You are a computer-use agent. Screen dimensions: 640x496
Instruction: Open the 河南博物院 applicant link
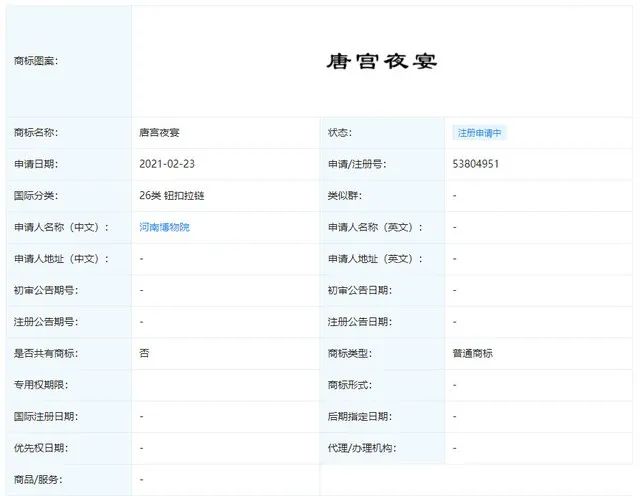click(164, 227)
